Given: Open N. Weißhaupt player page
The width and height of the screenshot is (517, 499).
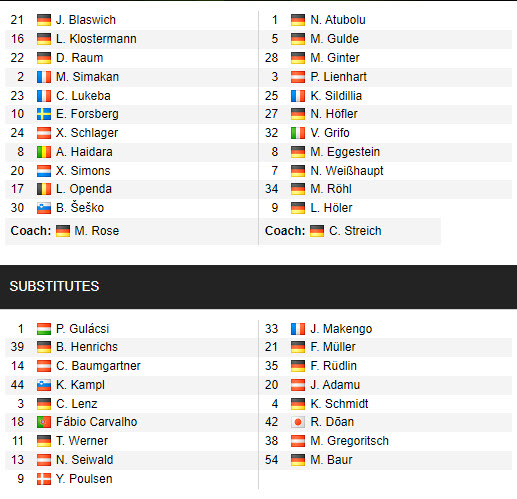Looking at the screenshot, I should click(x=347, y=171).
